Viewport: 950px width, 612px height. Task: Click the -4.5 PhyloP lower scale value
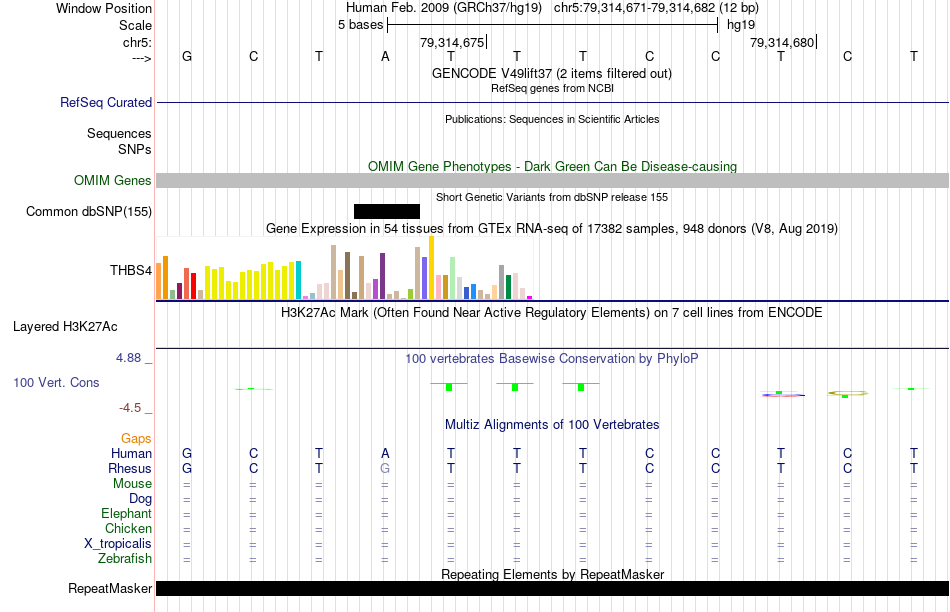130,408
